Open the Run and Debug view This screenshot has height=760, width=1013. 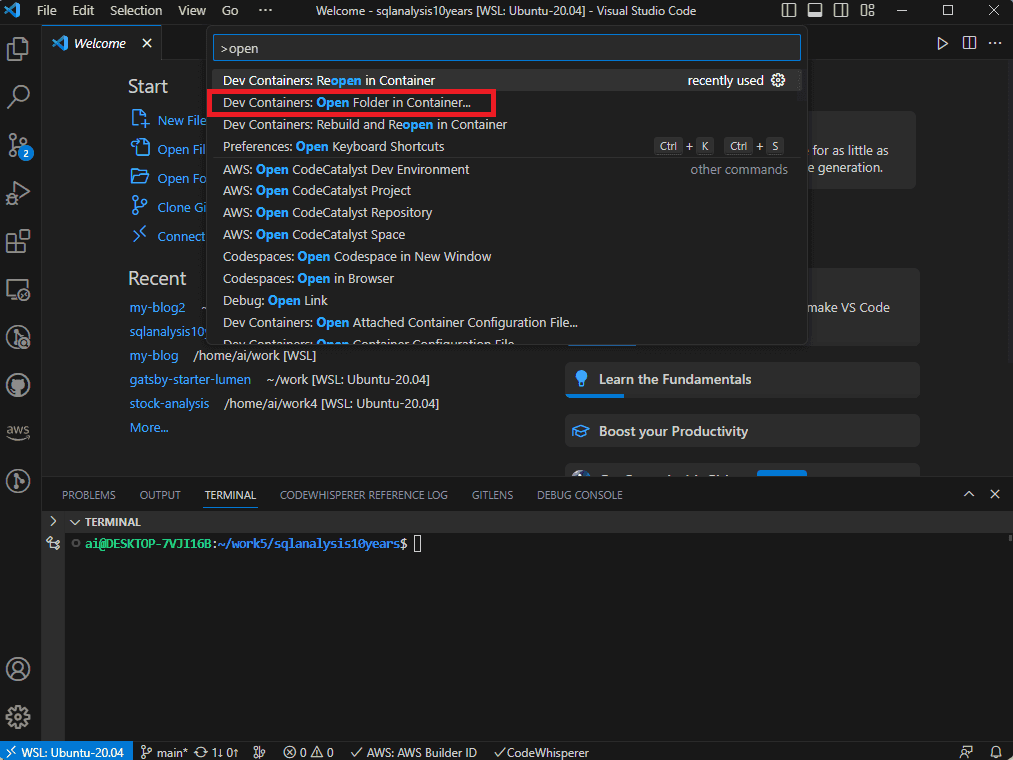18,193
